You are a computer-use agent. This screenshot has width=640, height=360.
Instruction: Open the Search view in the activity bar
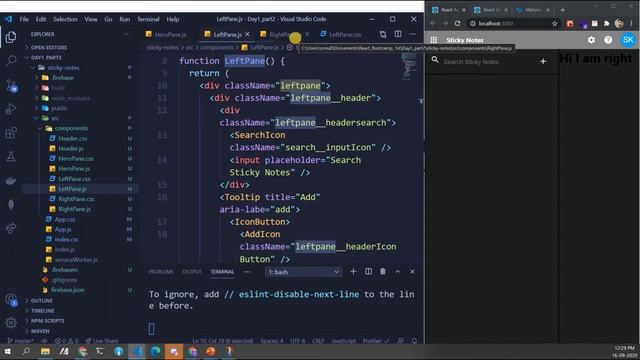point(11,61)
